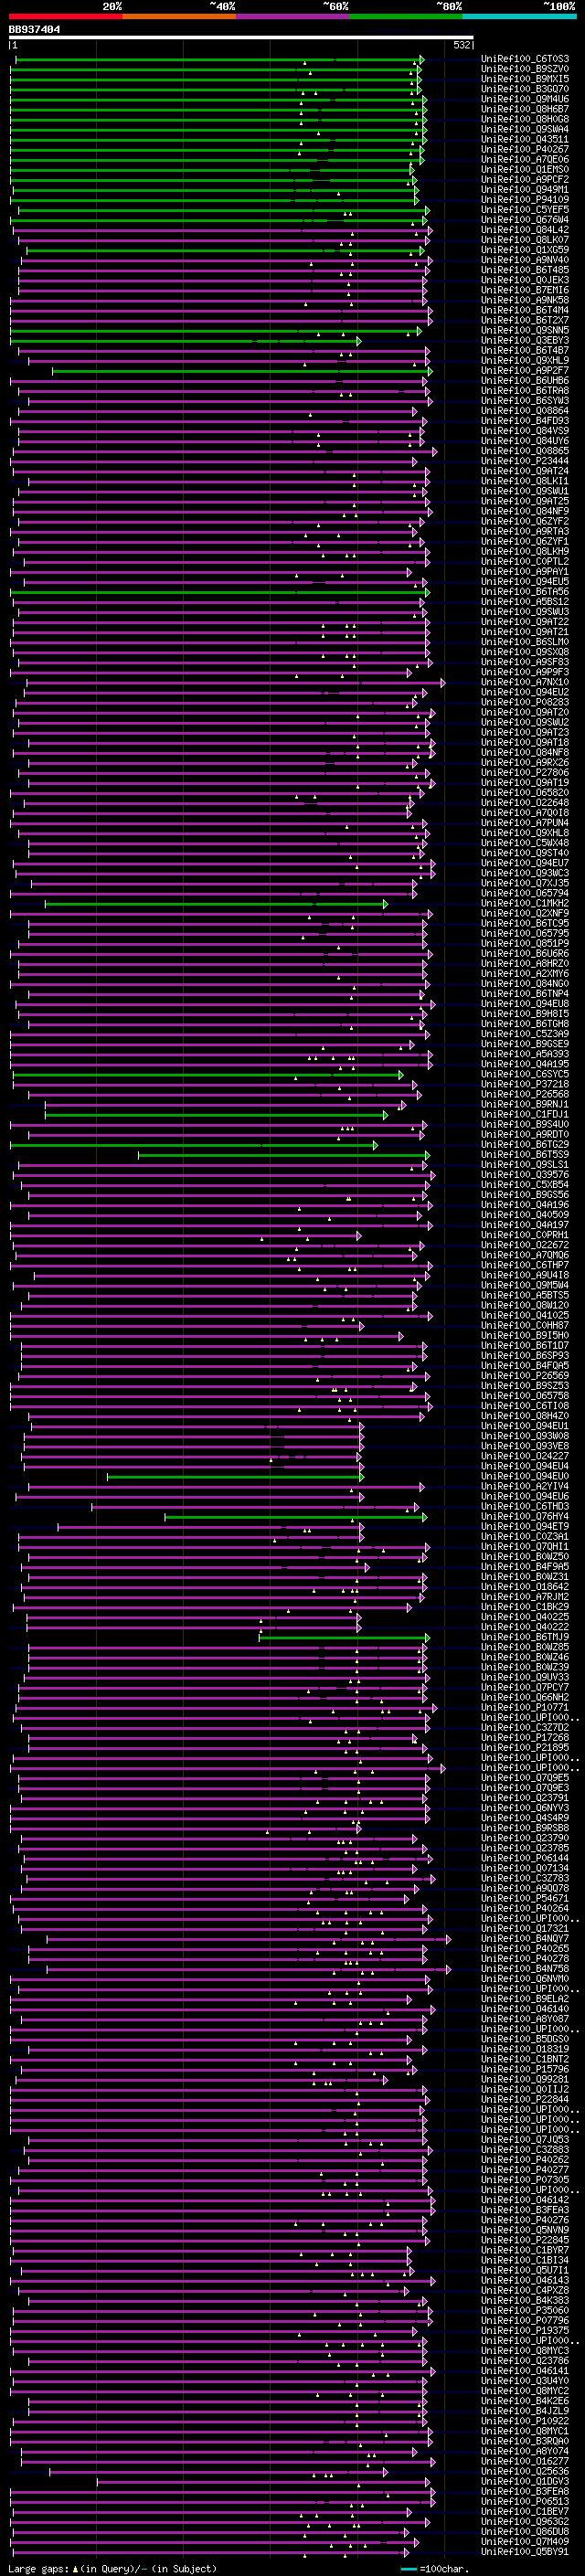
Task: Select the UniRef100_B6T4B7 entry
Action: [525, 350]
